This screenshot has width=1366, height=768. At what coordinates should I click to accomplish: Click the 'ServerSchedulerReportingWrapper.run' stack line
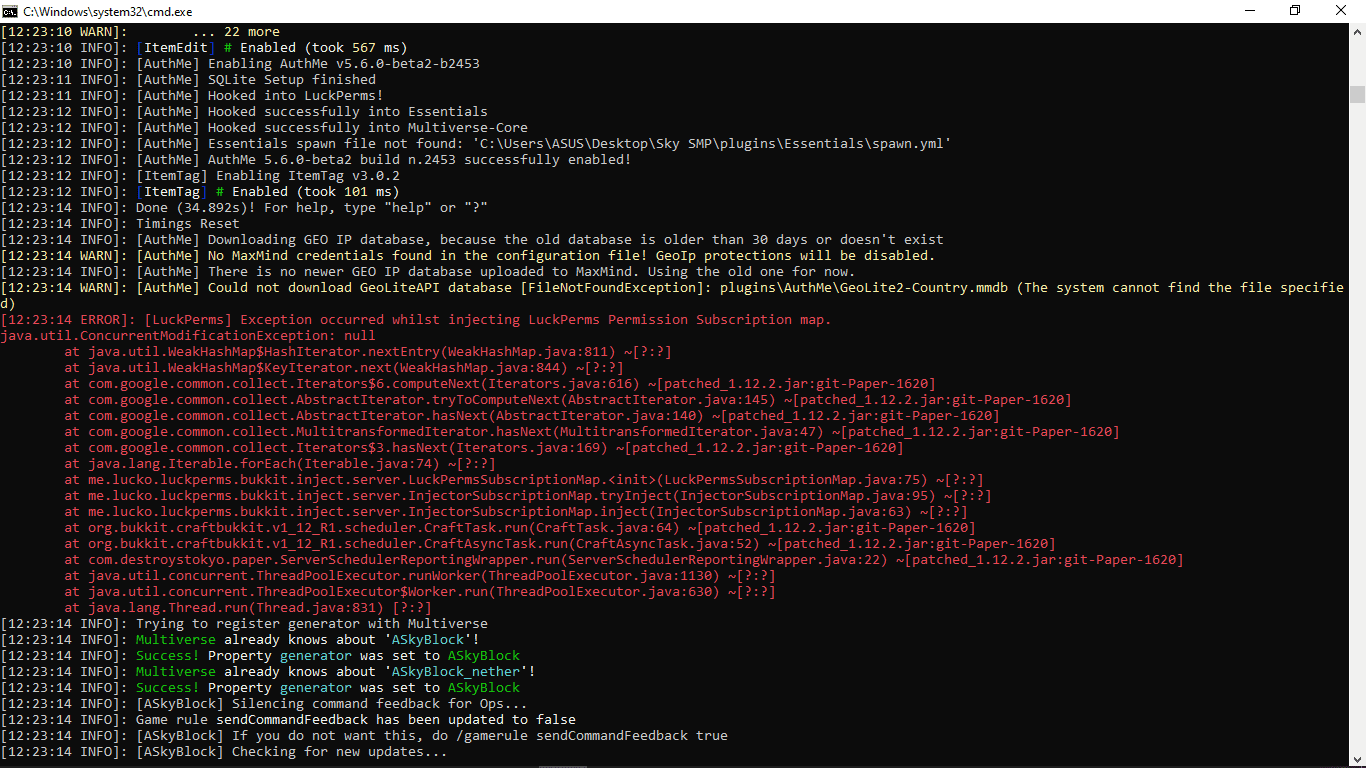tap(624, 560)
